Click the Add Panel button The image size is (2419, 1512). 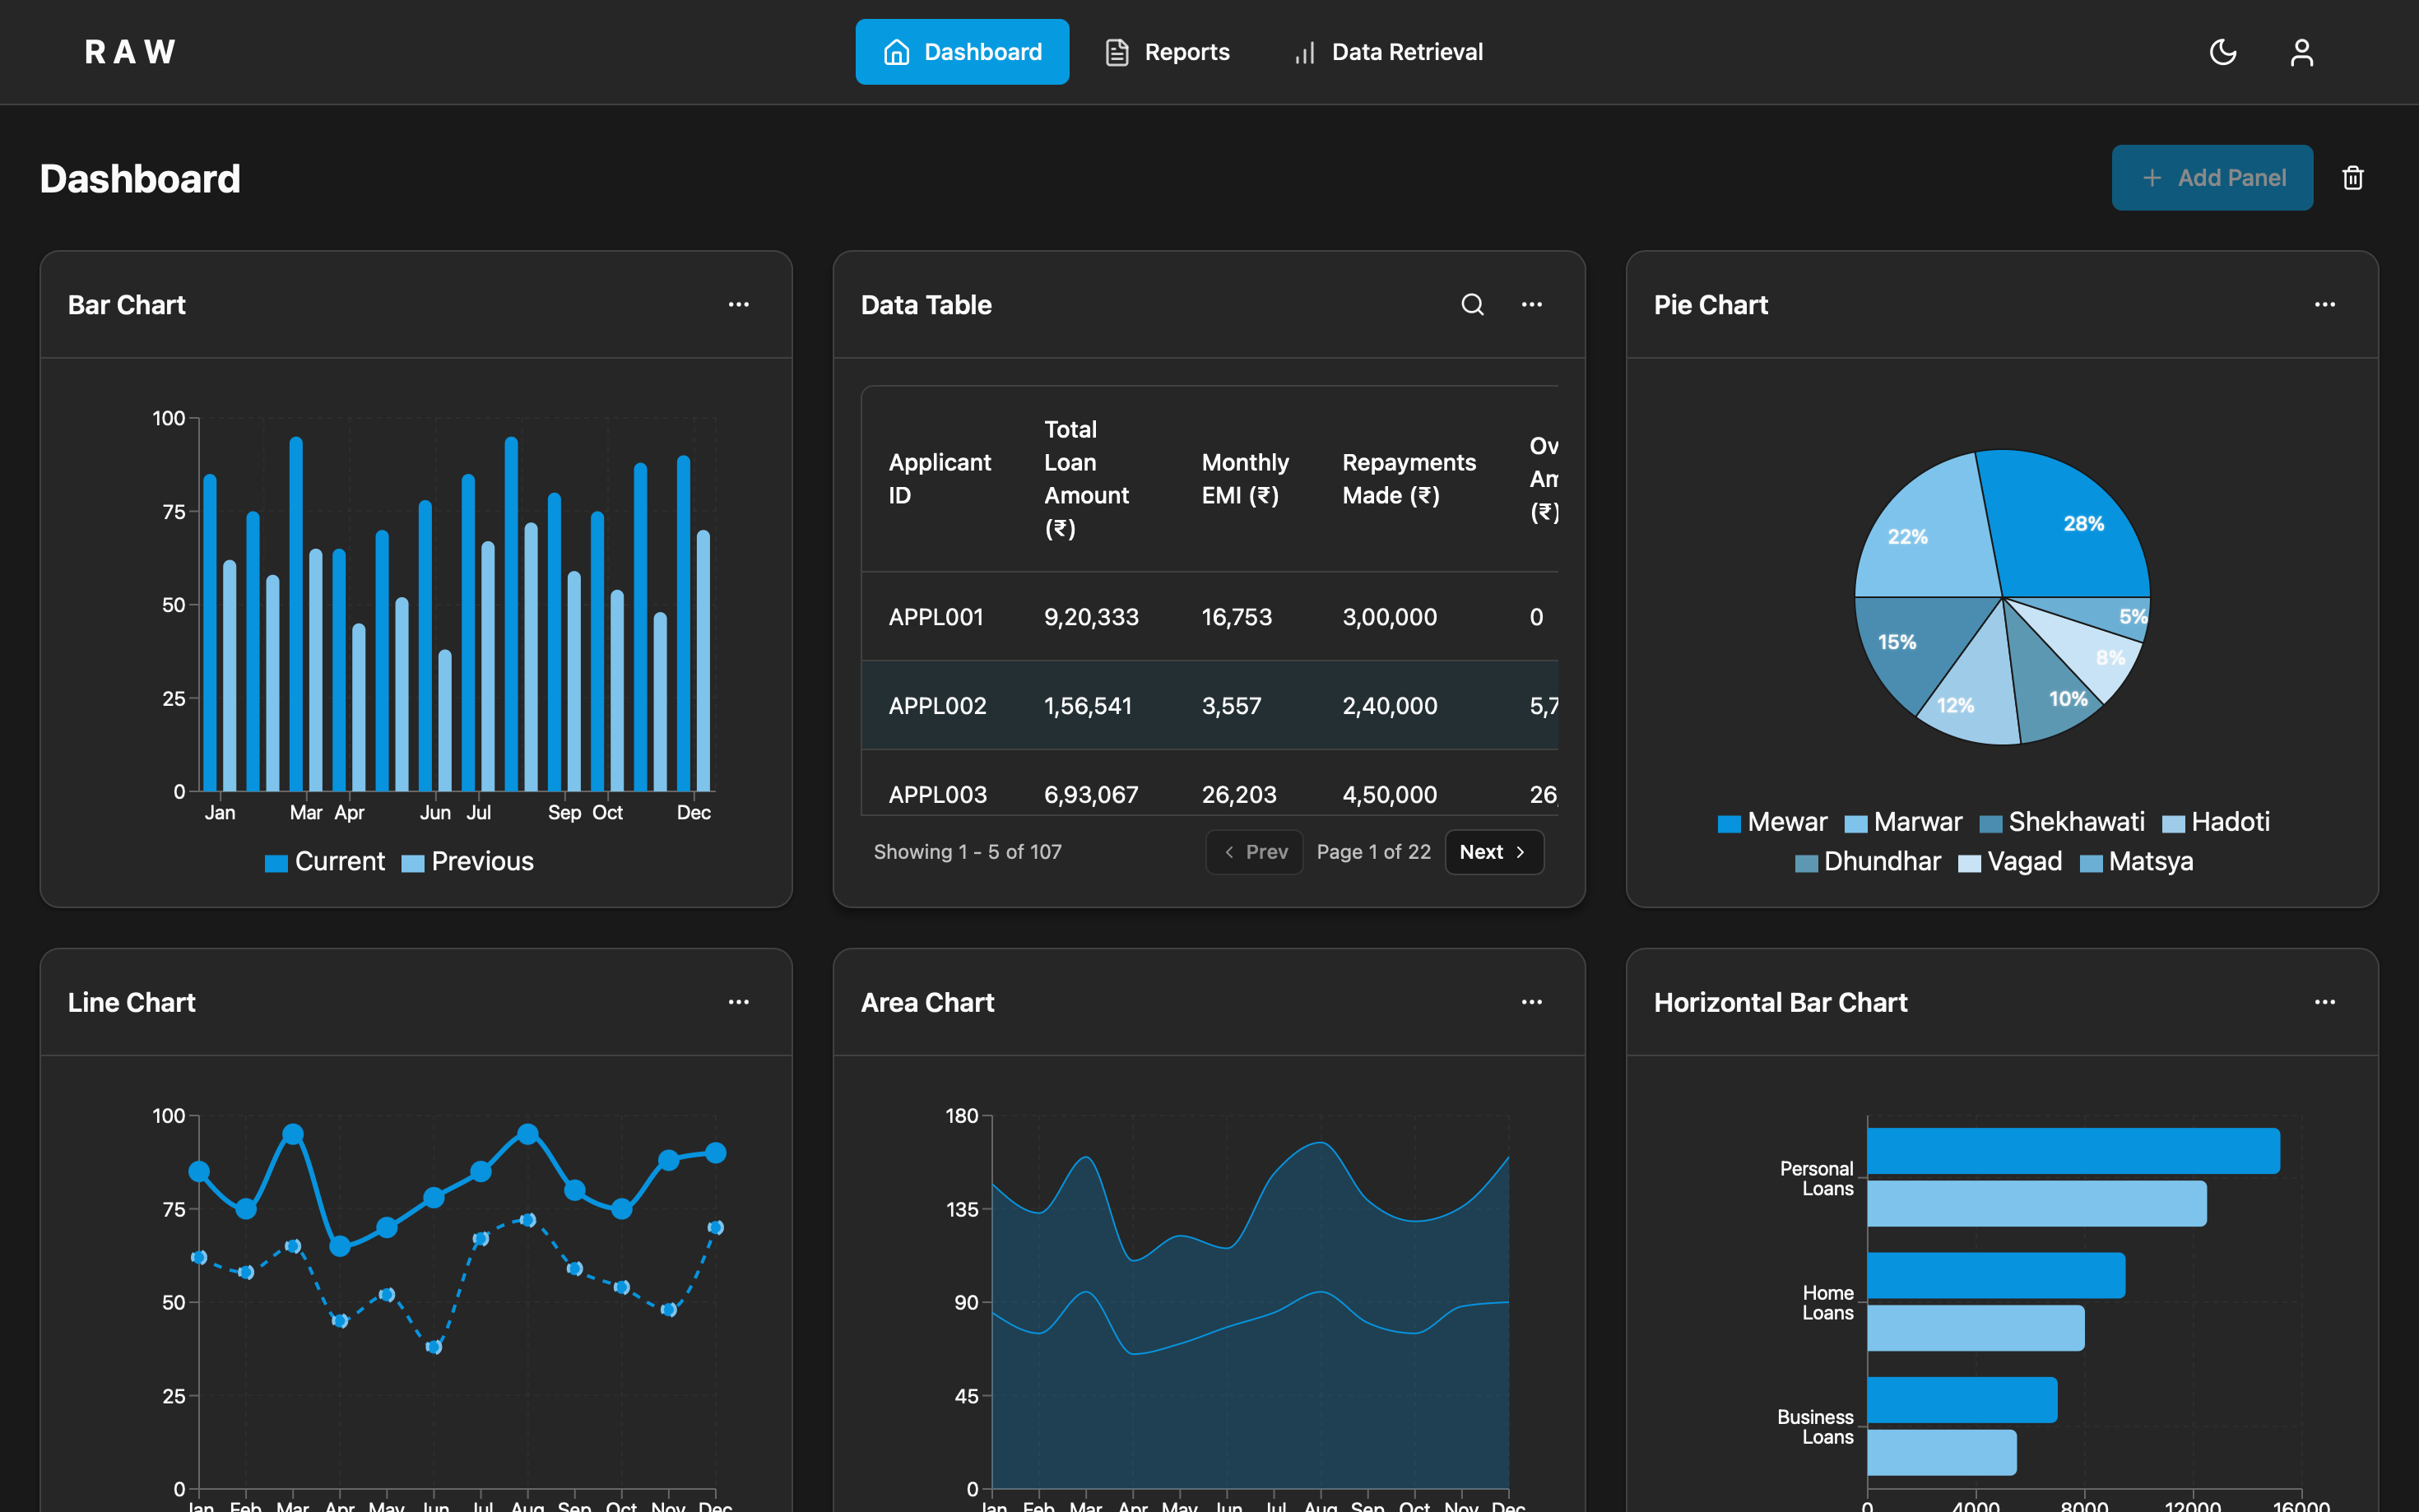click(x=2212, y=177)
